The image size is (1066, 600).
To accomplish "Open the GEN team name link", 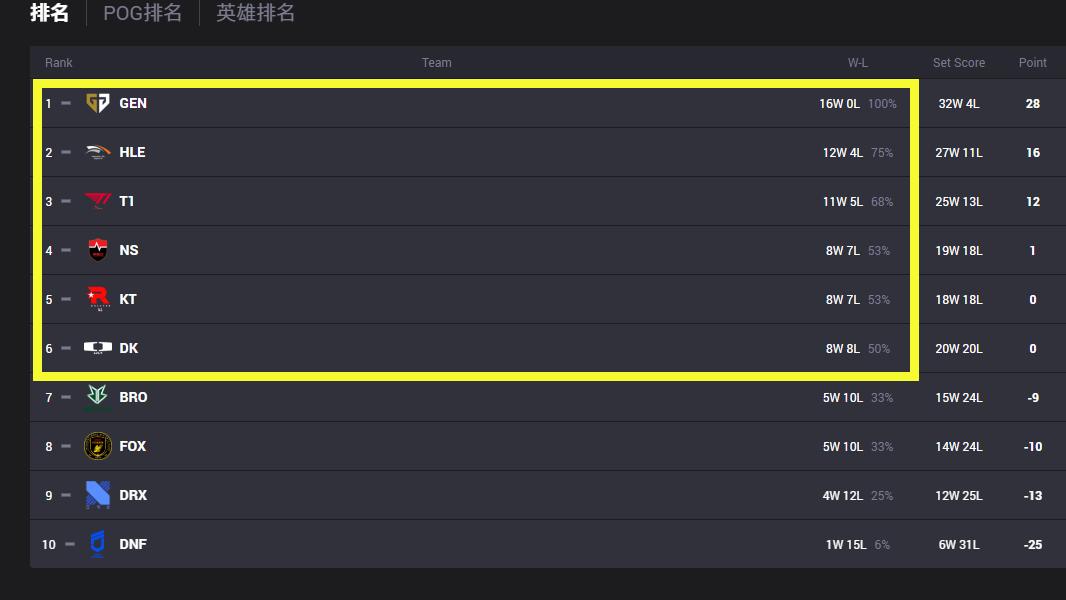I will [133, 103].
